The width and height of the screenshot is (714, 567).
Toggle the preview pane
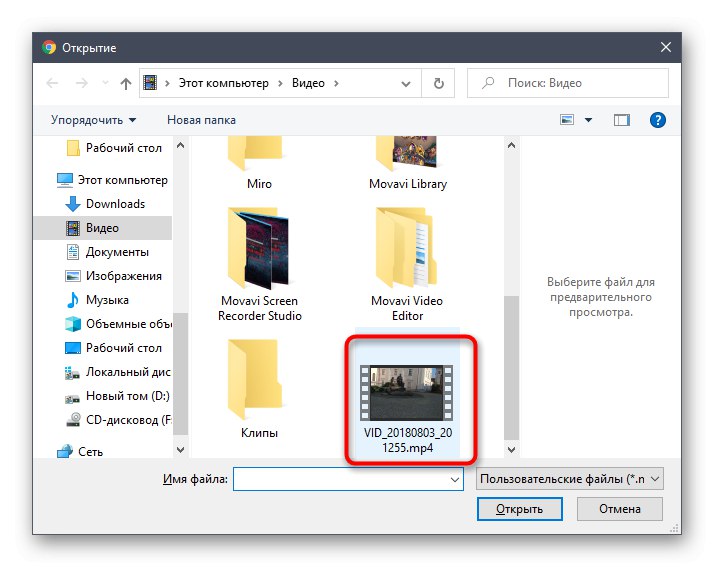tap(622, 120)
